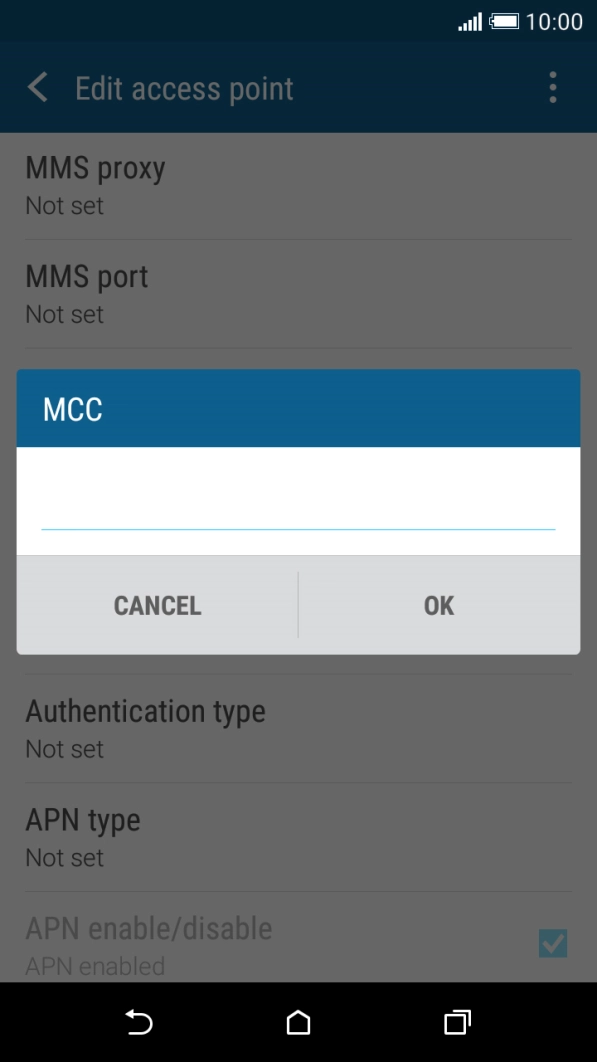The height and width of the screenshot is (1062, 597).
Task: Tap the clock showing 10:00
Action: point(554,22)
